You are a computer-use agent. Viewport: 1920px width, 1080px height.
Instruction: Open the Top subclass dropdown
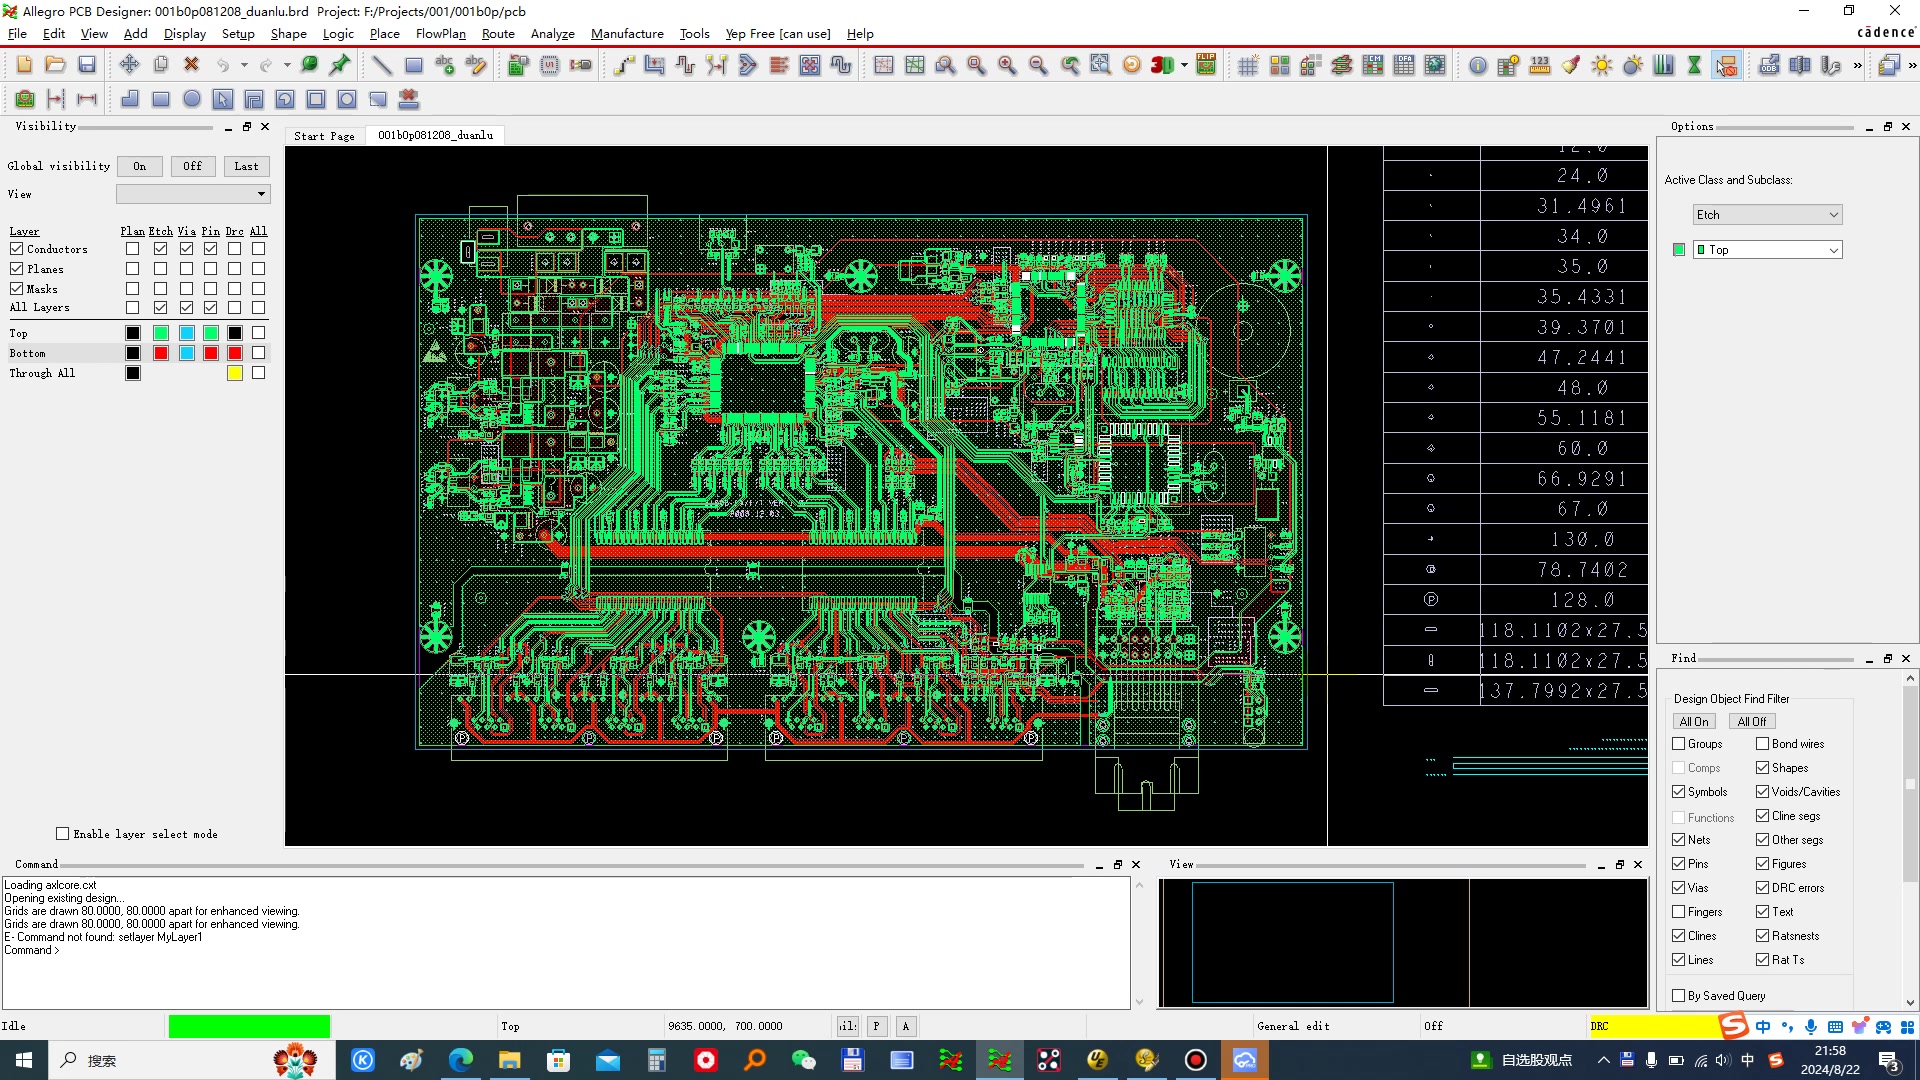pos(1767,250)
